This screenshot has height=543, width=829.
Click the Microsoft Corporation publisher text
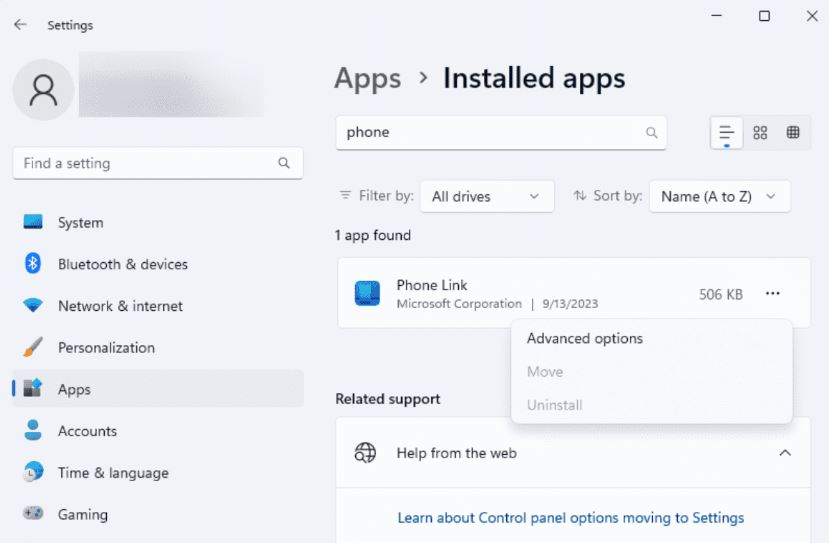459,304
